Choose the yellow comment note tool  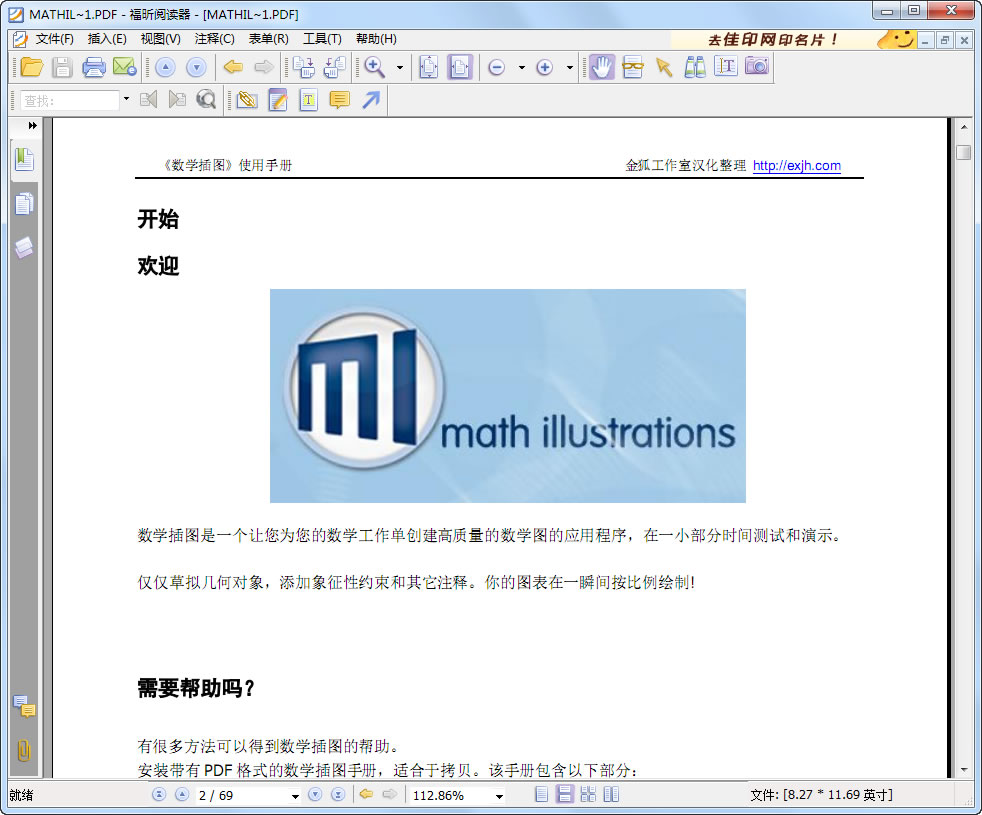[x=339, y=100]
